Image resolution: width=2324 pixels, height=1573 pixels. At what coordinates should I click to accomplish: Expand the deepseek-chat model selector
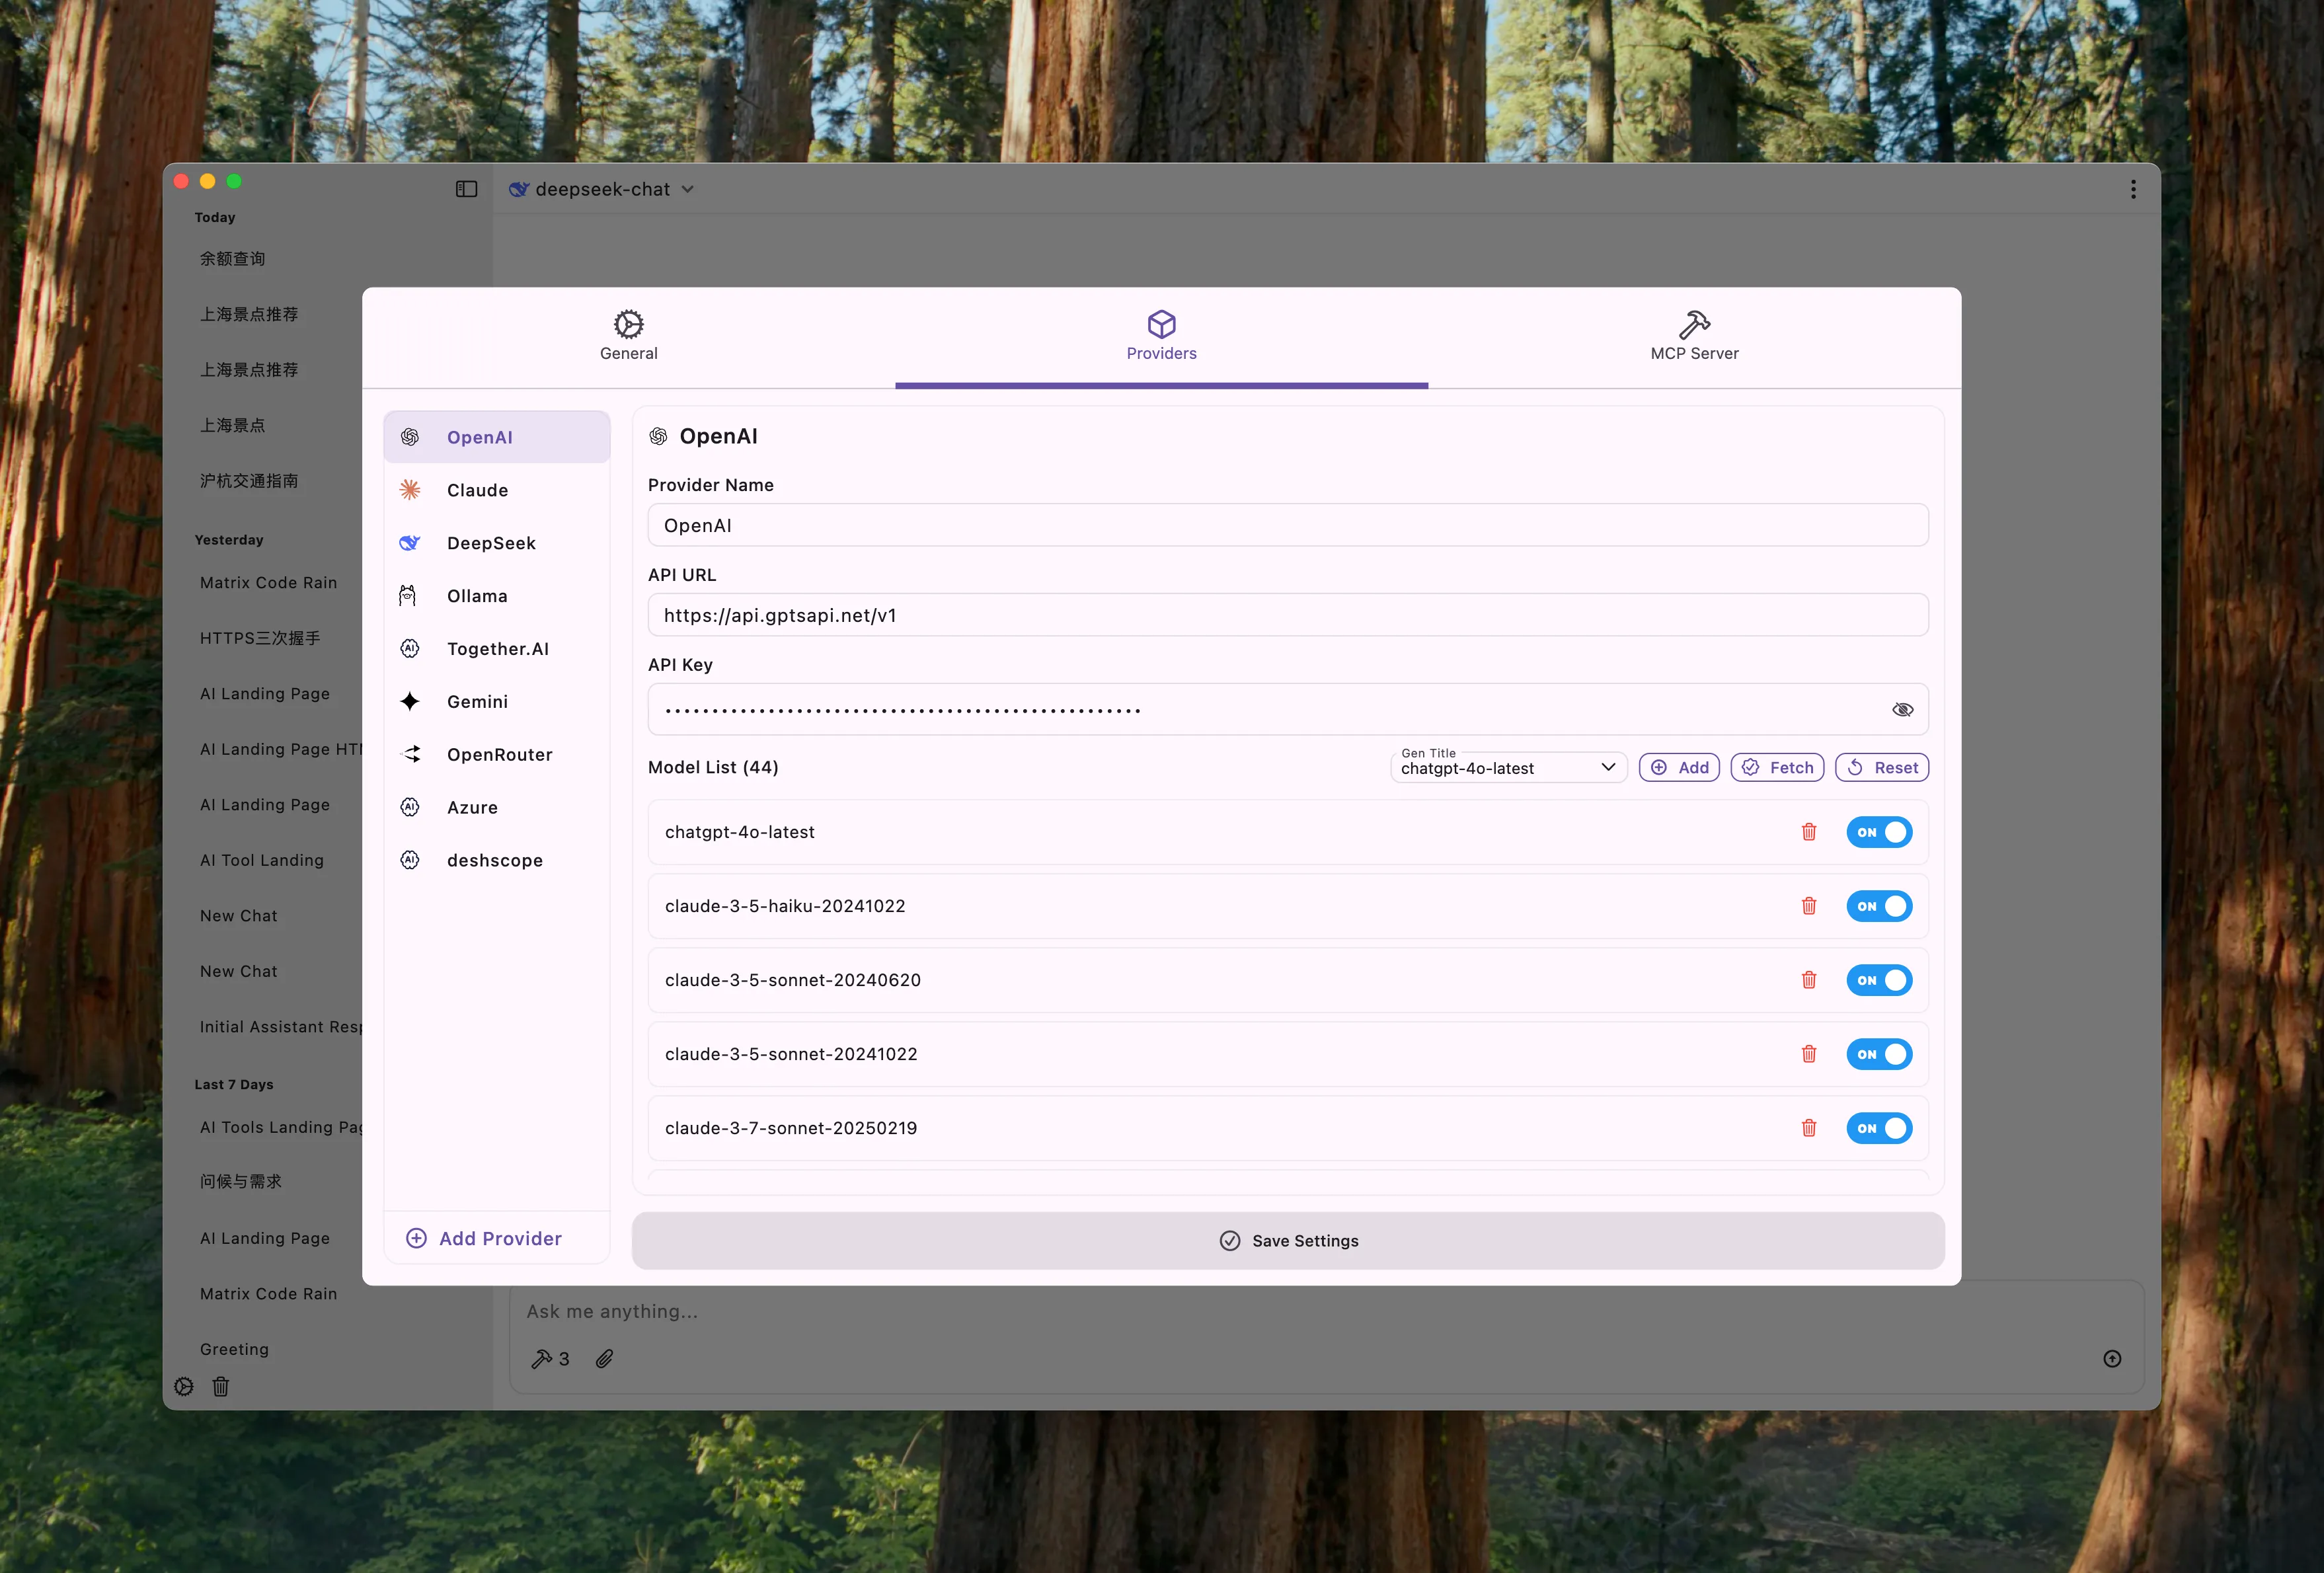coord(602,189)
